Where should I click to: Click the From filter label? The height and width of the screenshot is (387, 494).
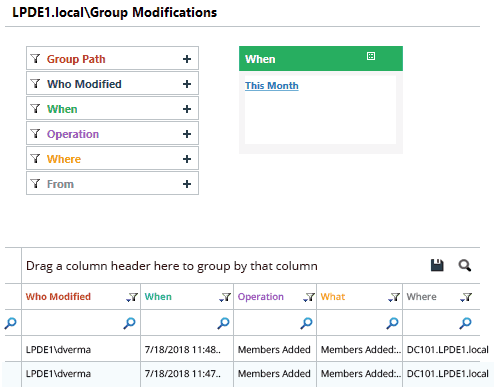pos(60,184)
